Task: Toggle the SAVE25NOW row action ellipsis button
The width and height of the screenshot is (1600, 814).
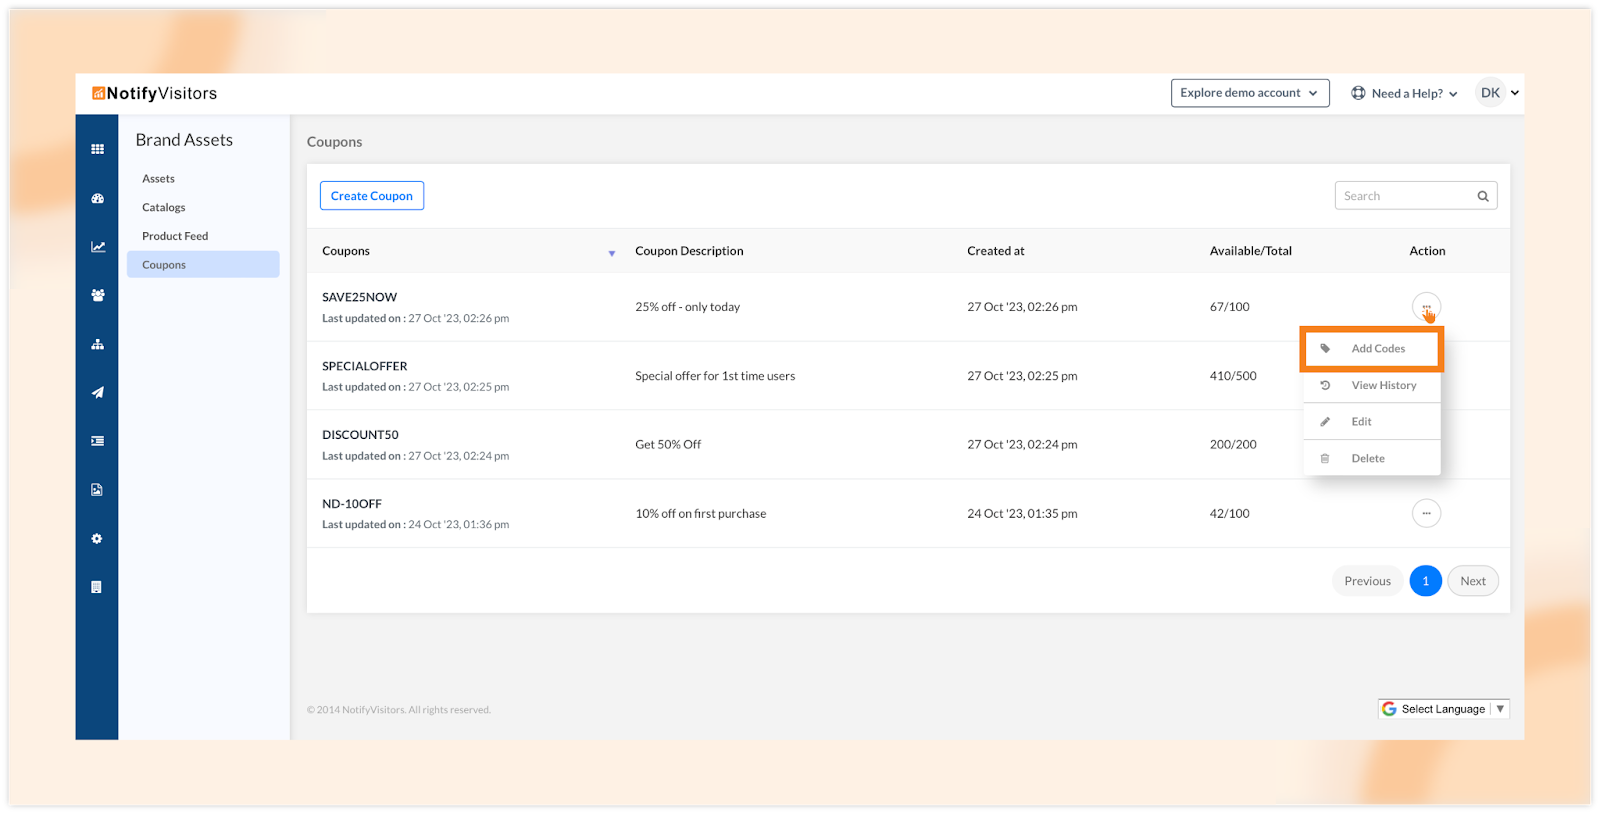Action: (1426, 307)
